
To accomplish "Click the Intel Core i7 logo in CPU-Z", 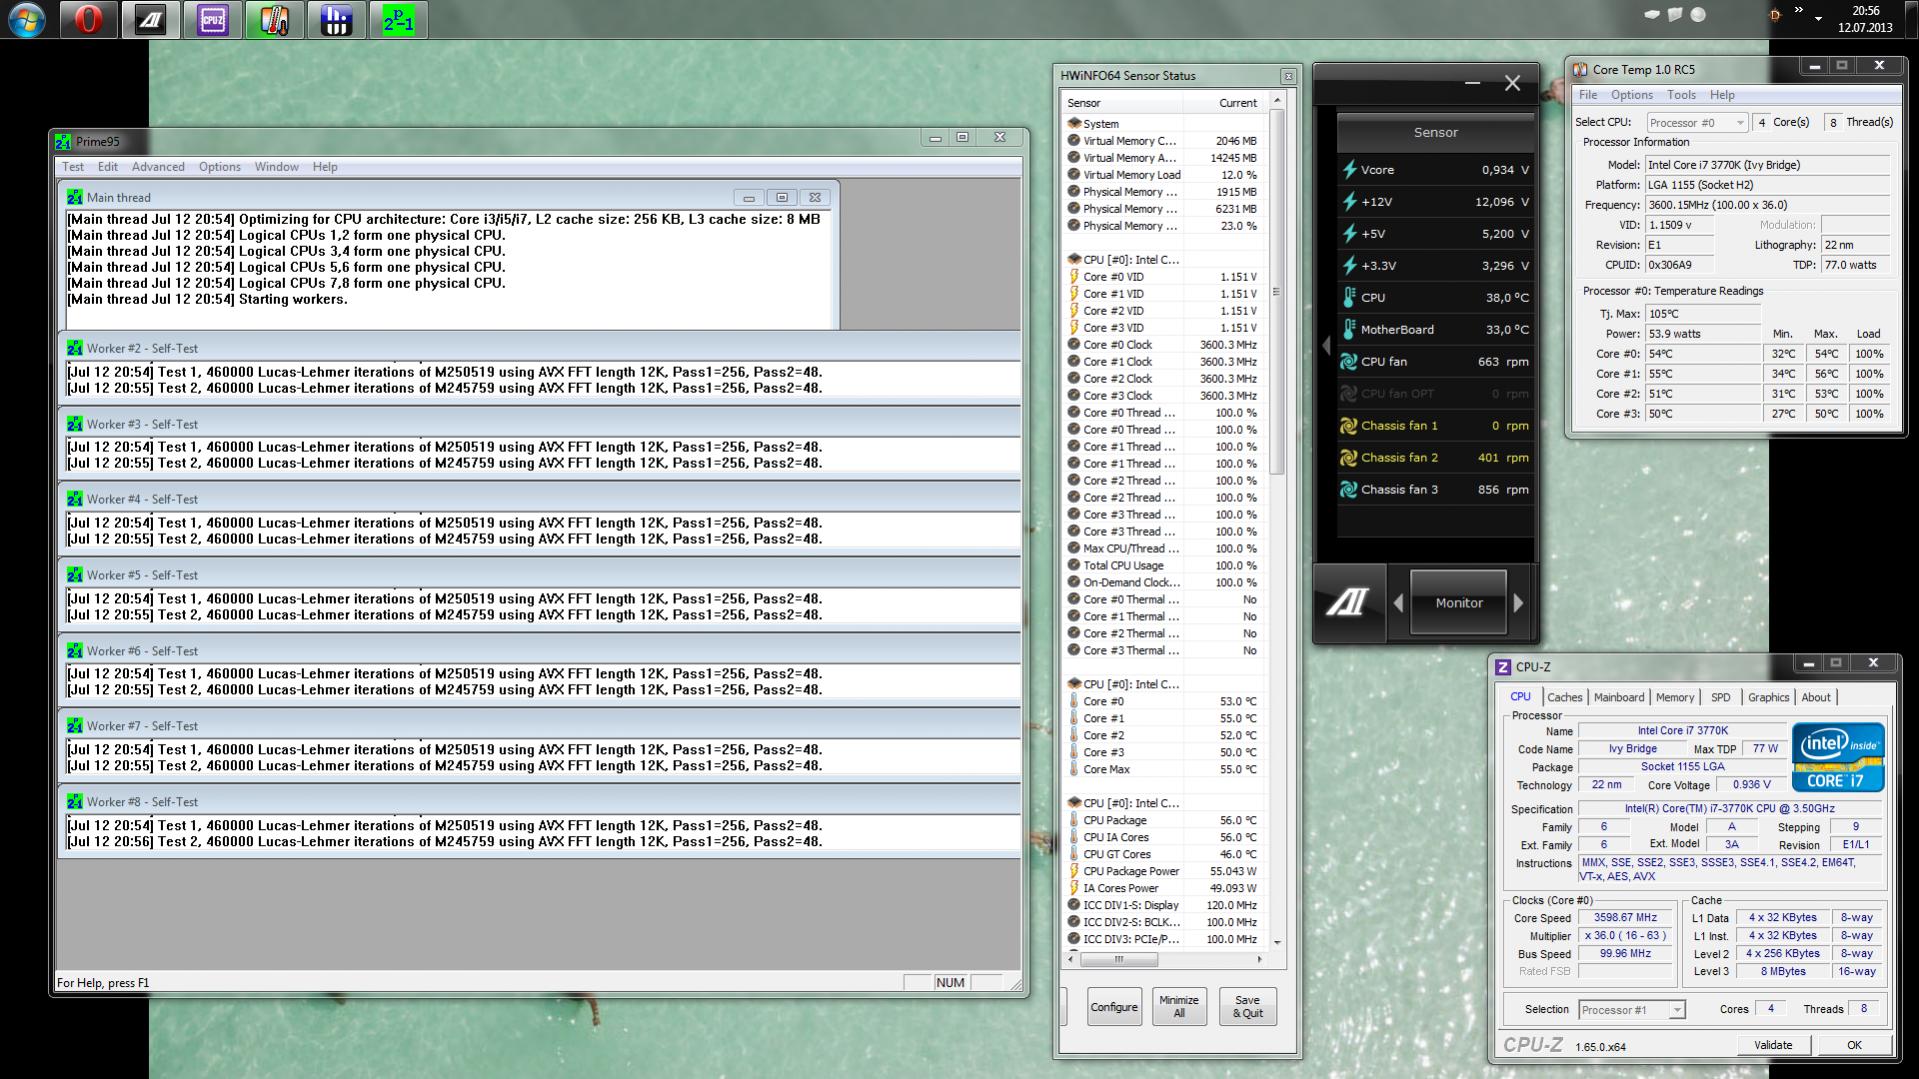I will tap(1838, 757).
